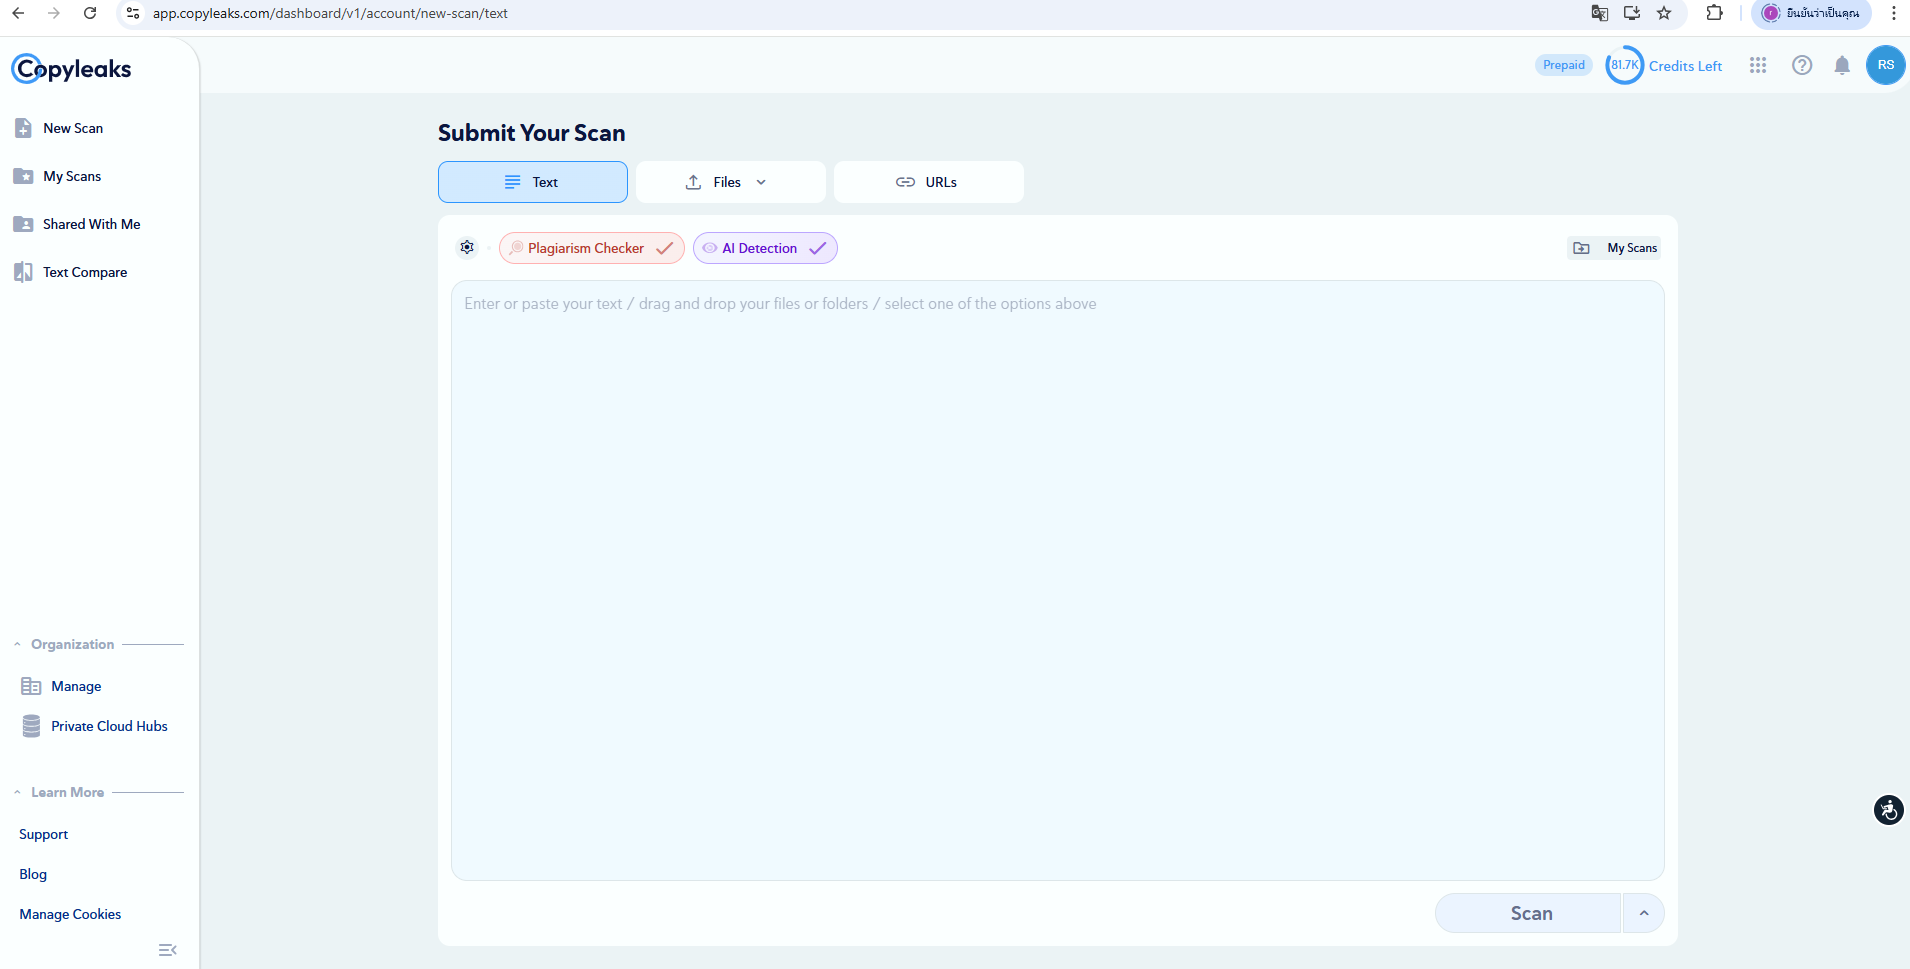Switch to the URLs tab
Image resolution: width=1910 pixels, height=969 pixels.
tap(928, 182)
